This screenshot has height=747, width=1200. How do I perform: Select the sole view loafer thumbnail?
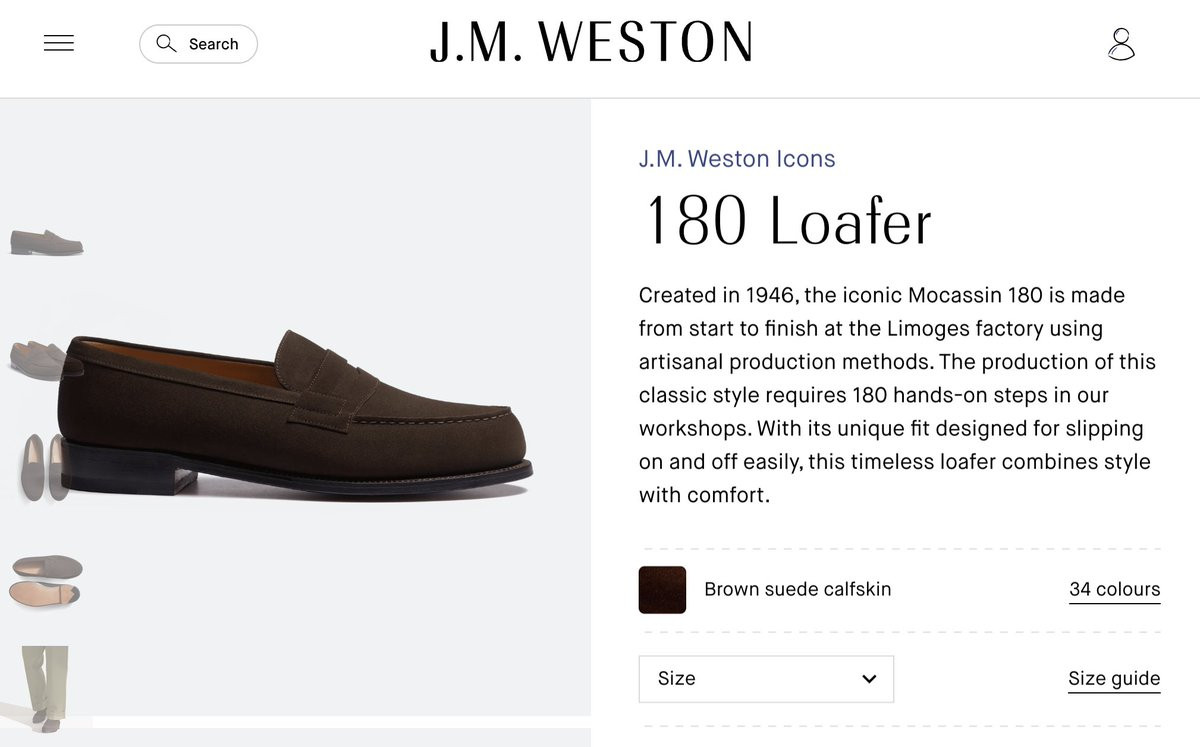pyautogui.click(x=46, y=580)
